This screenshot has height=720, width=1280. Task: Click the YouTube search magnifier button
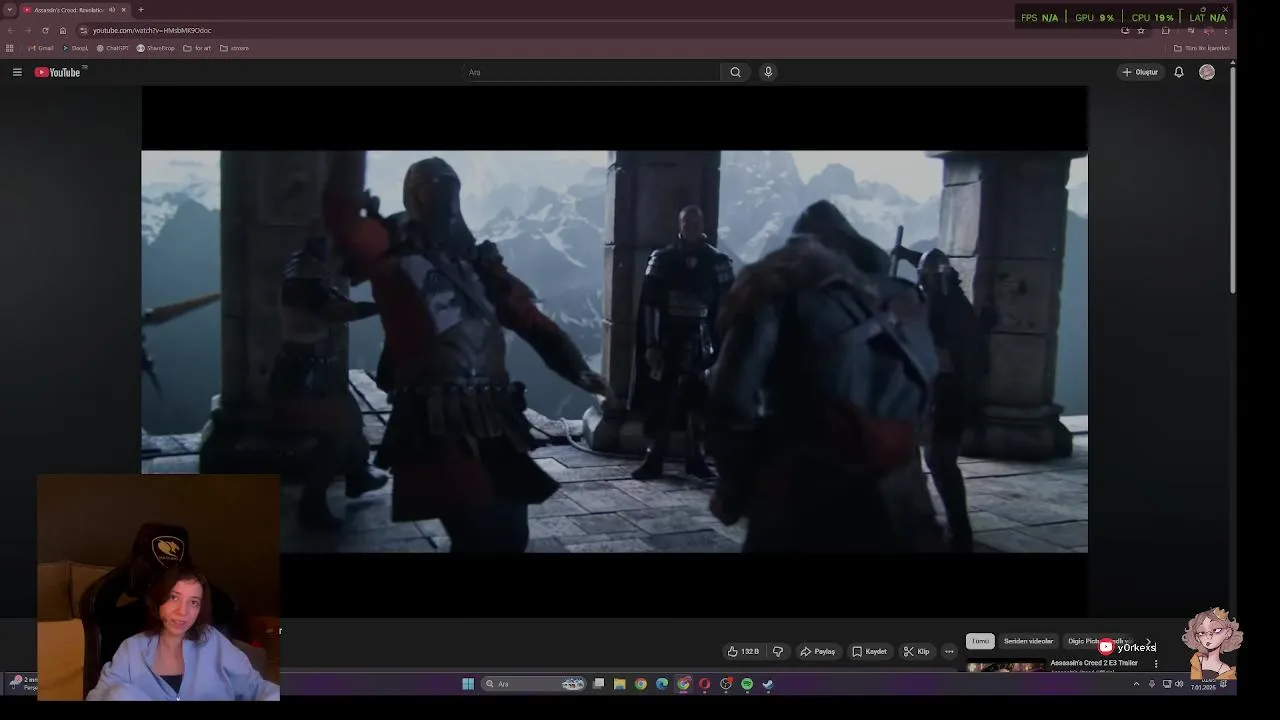tap(735, 72)
